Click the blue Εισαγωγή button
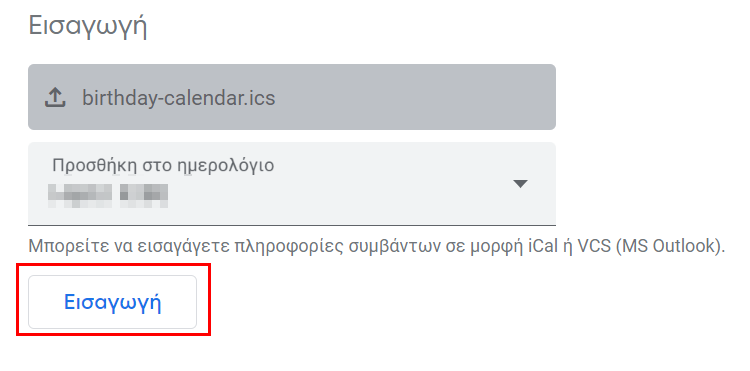Screen dimensions: 750x371 tap(112, 302)
